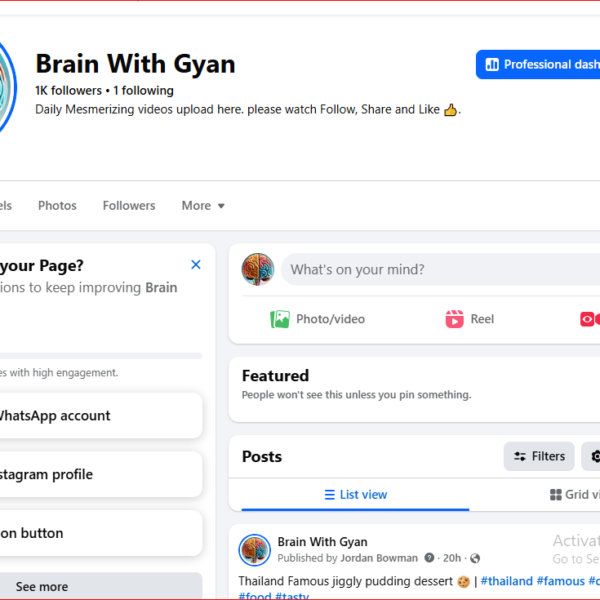Screen dimensions: 600x600
Task: Click the Professional dashboard chart icon
Action: pos(492,65)
